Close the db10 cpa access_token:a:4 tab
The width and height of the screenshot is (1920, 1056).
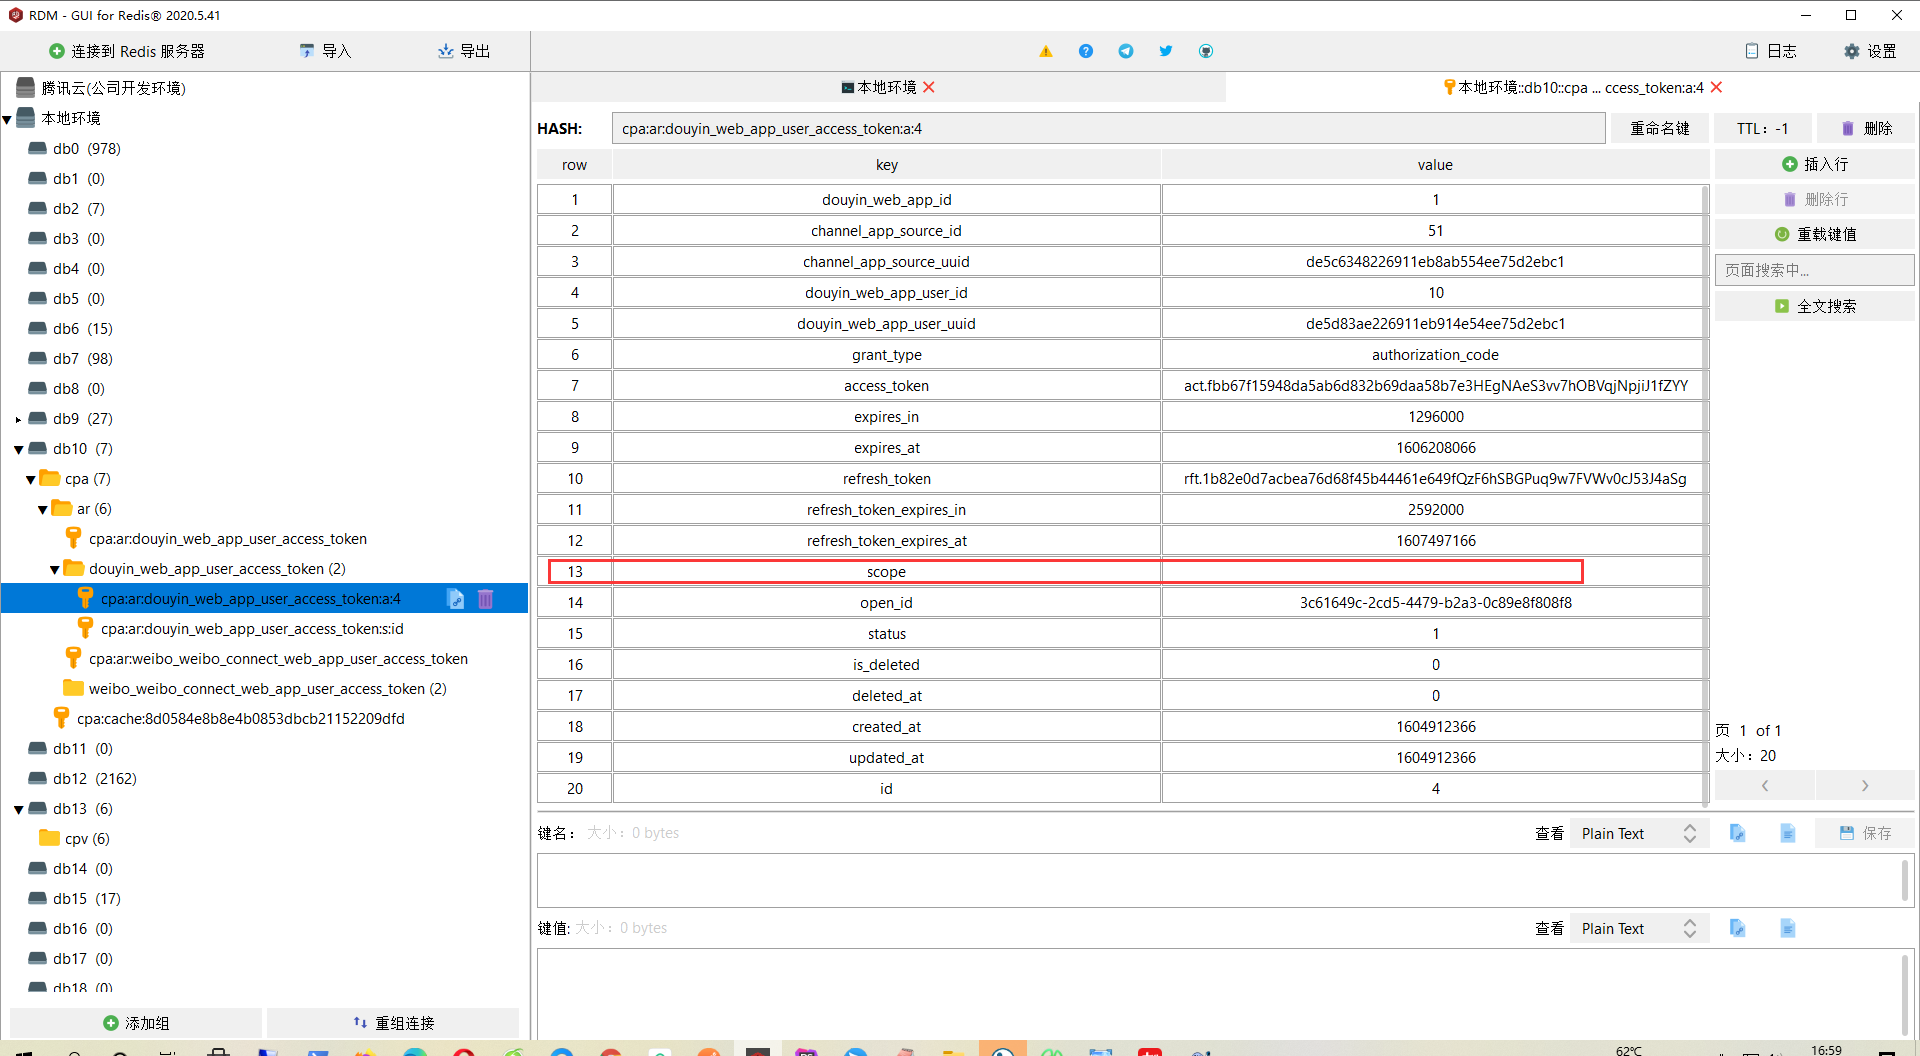pyautogui.click(x=1717, y=87)
